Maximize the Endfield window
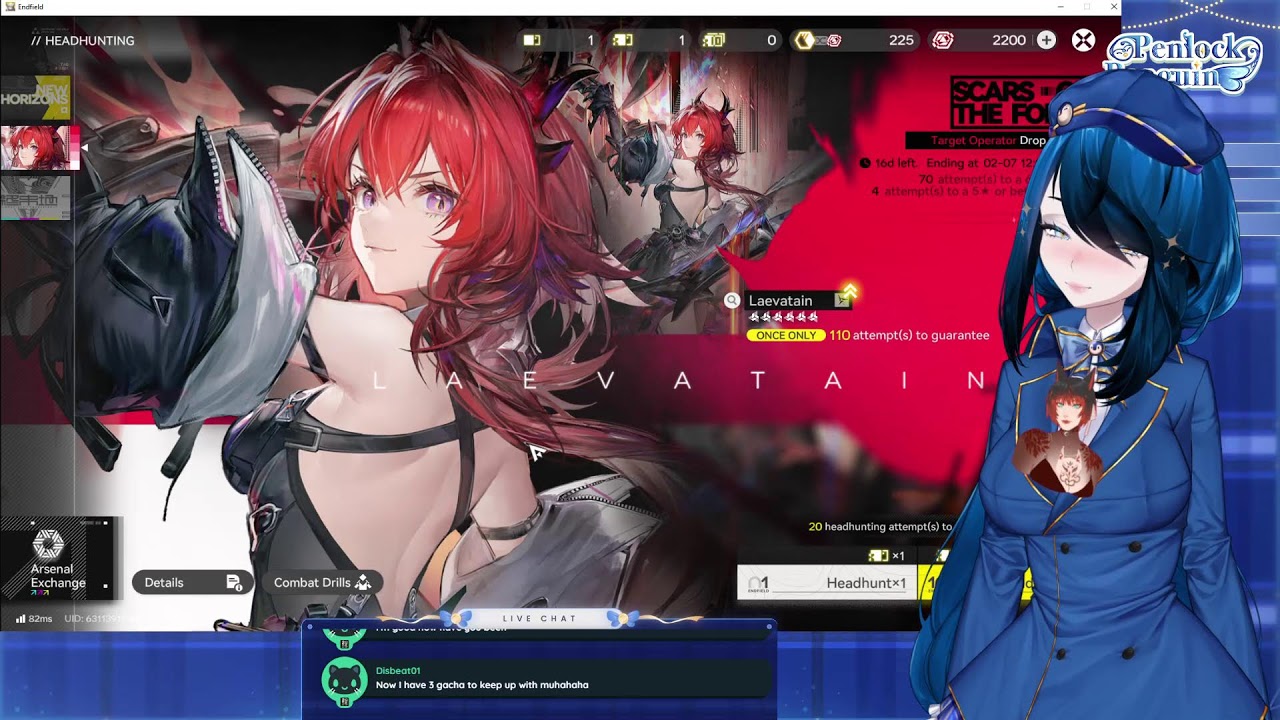The height and width of the screenshot is (720, 1280). click(x=1087, y=7)
